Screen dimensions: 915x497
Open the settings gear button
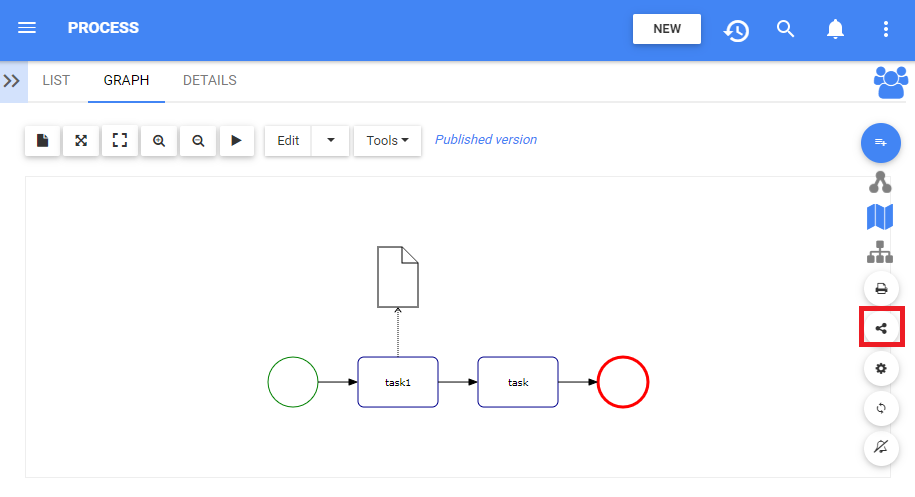tap(881, 368)
